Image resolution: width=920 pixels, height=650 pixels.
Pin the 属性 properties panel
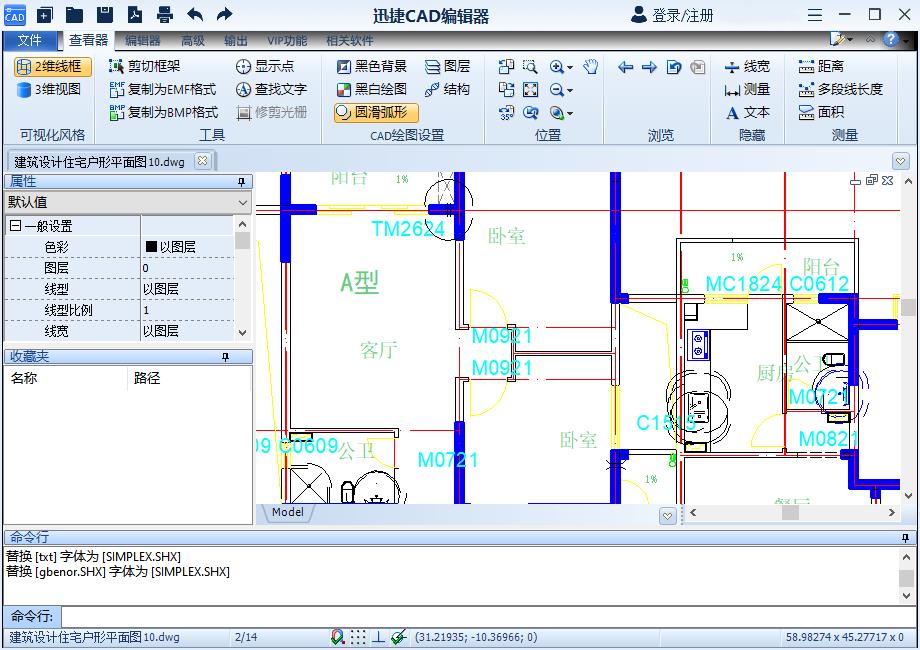pos(241,182)
